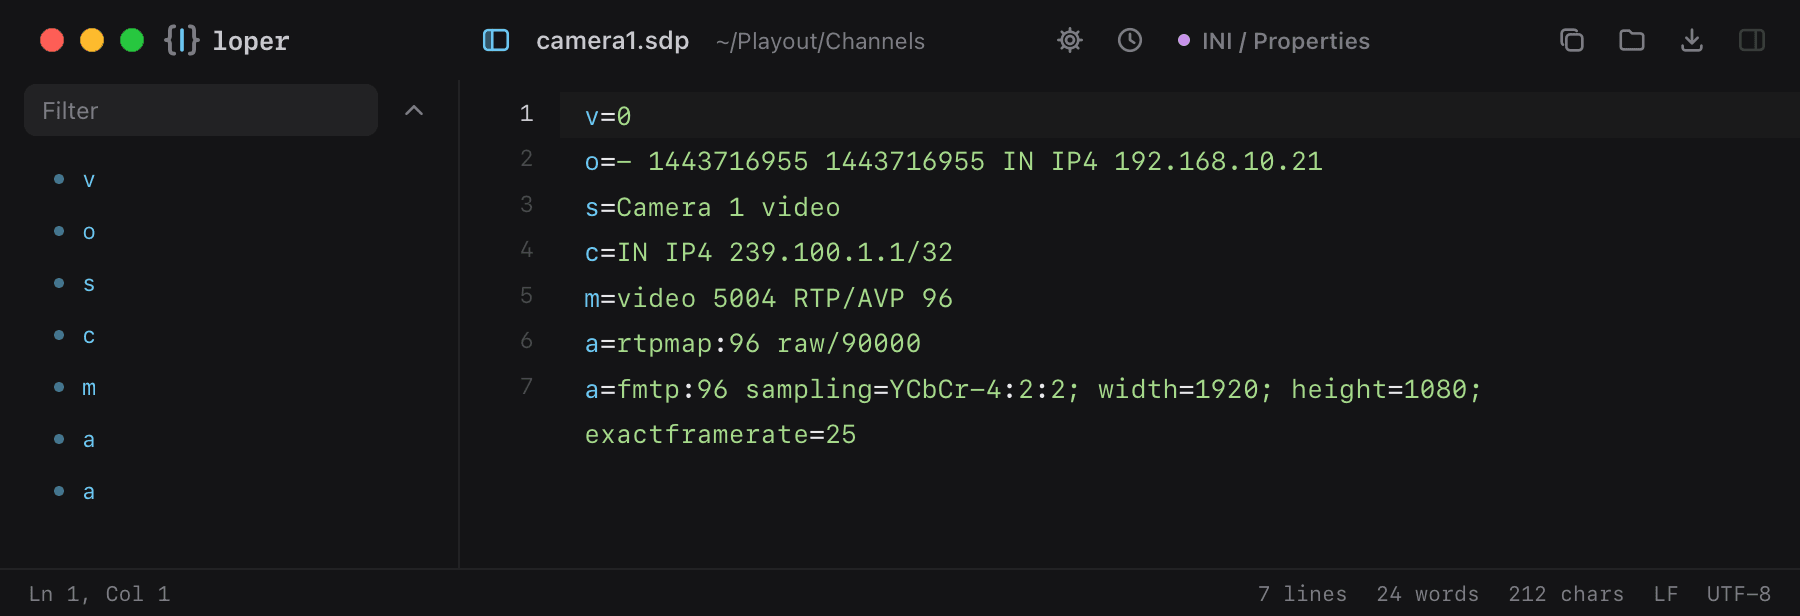Open a file with folder icon
1800x616 pixels.
(1632, 40)
